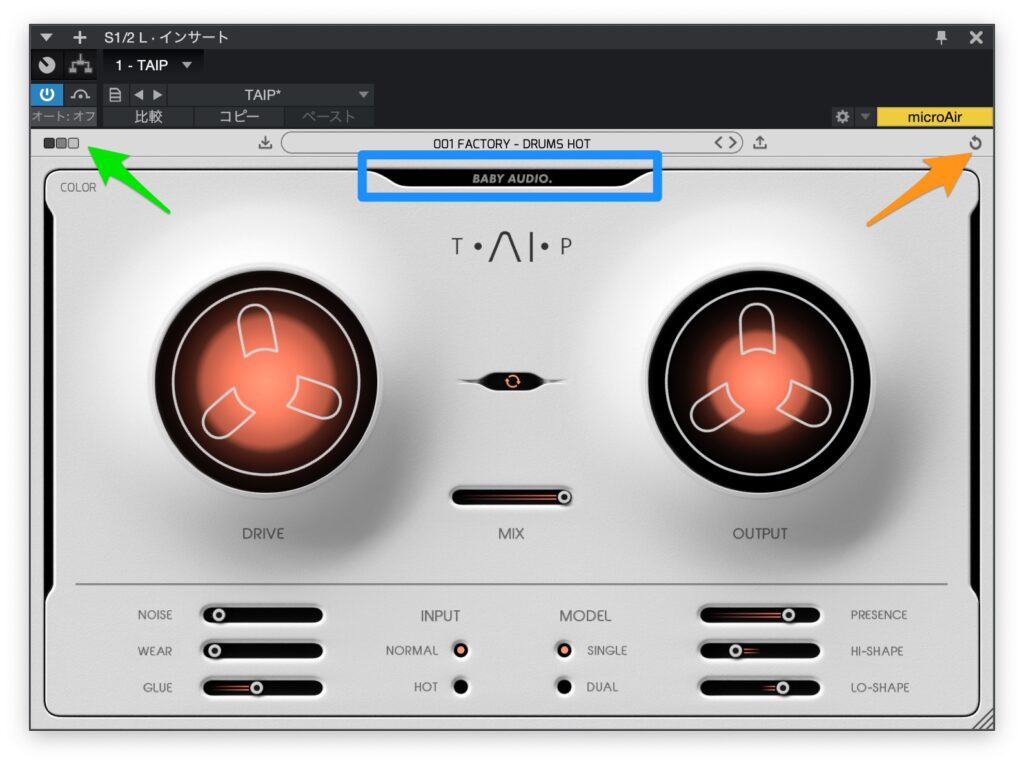Open the settings gear icon

point(842,117)
